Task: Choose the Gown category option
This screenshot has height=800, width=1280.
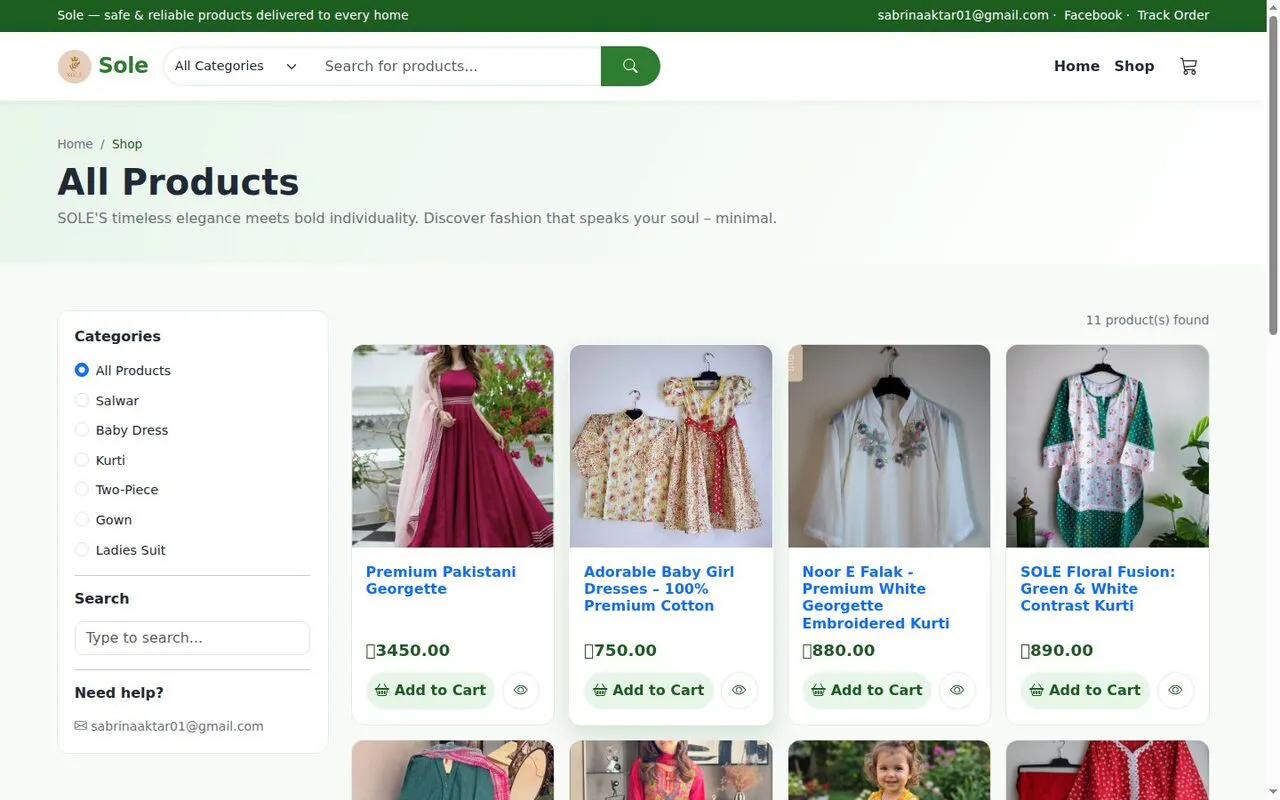Action: (x=82, y=520)
